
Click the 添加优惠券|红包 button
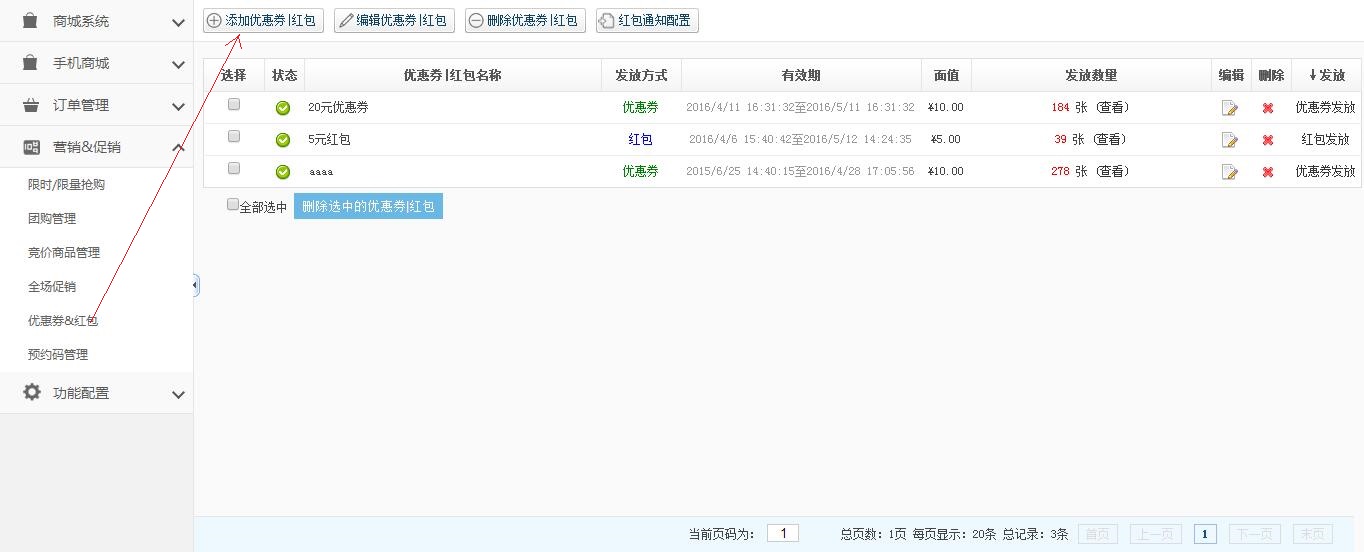click(263, 20)
